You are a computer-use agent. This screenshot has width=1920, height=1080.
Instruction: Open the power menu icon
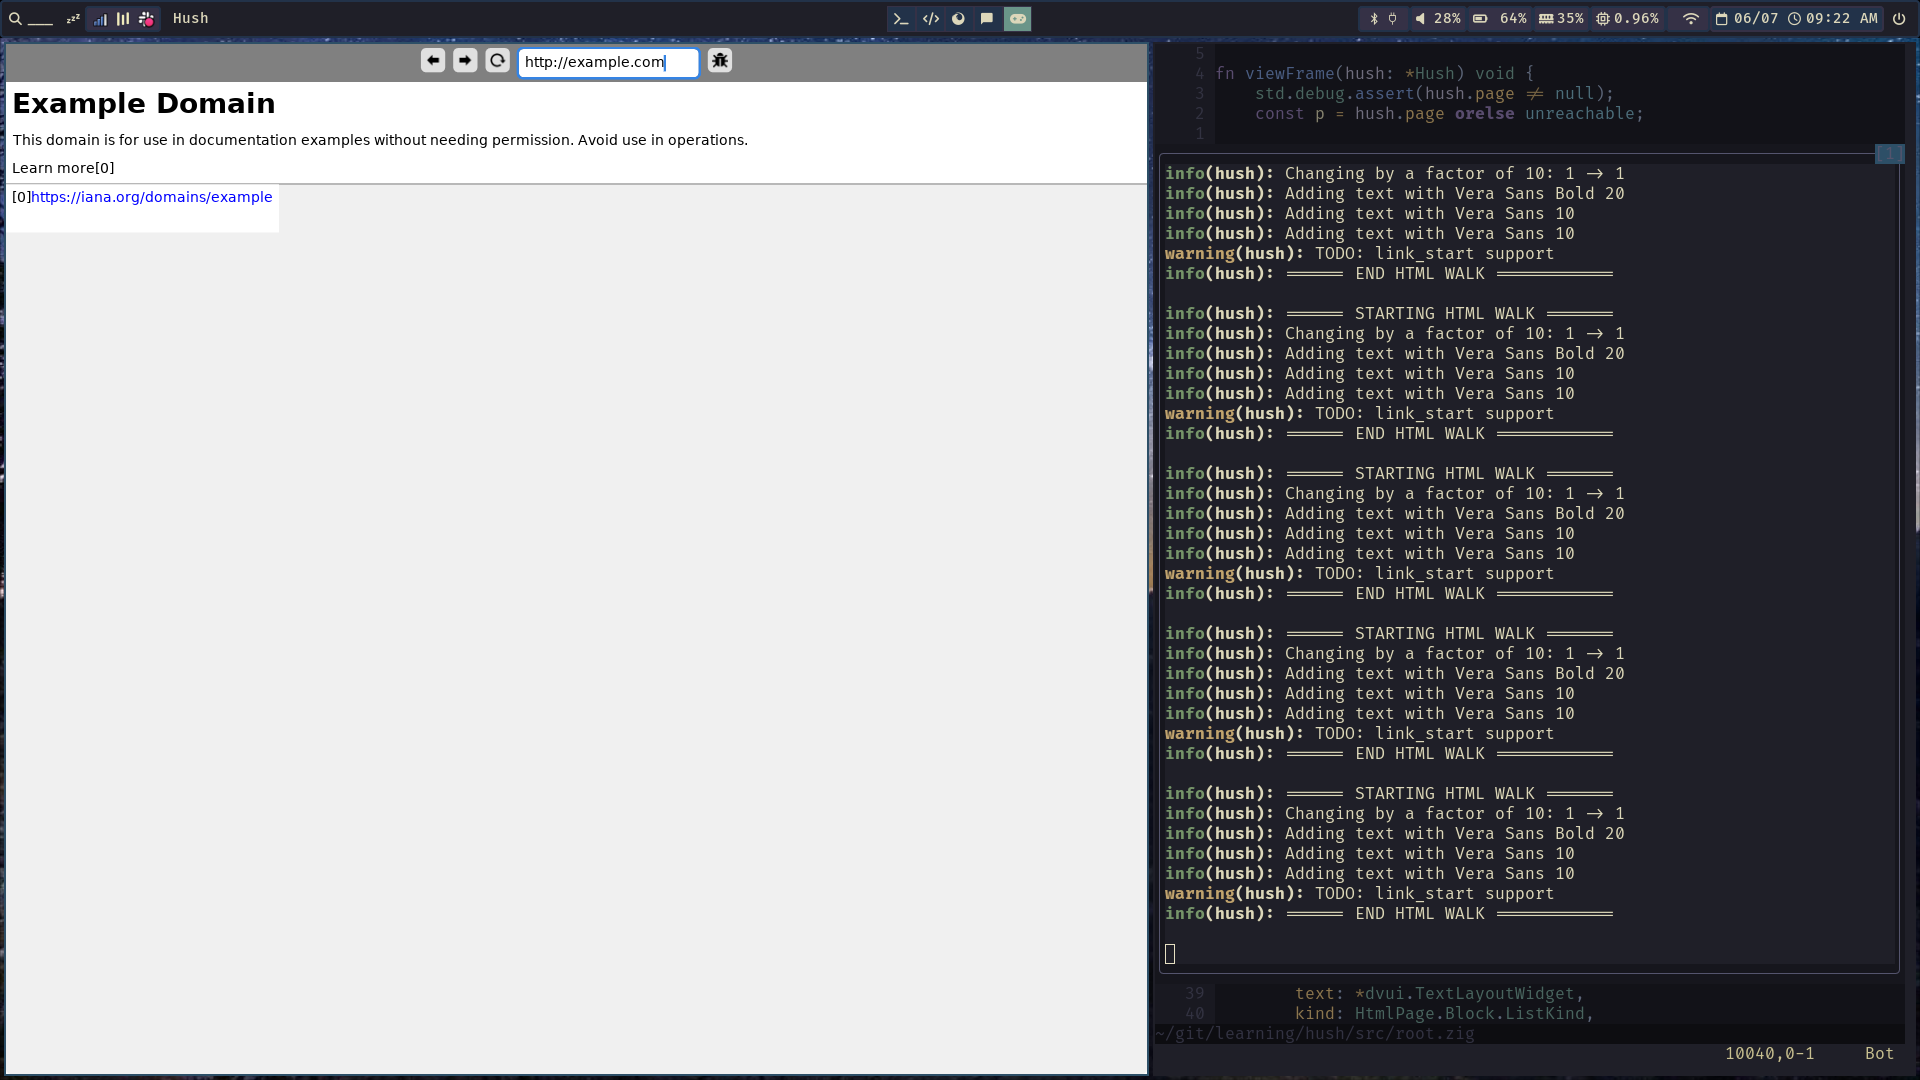click(x=1898, y=19)
